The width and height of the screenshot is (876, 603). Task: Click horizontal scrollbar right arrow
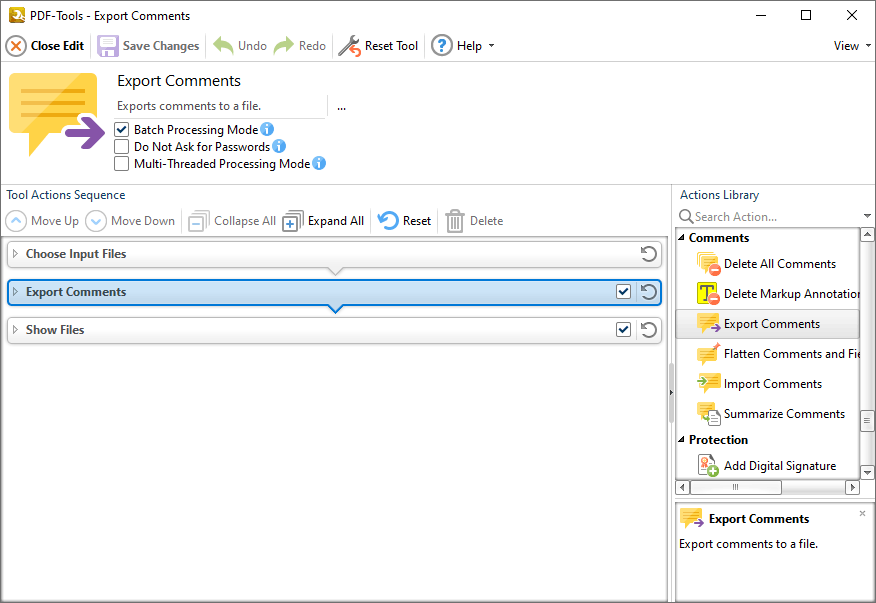[x=852, y=487]
